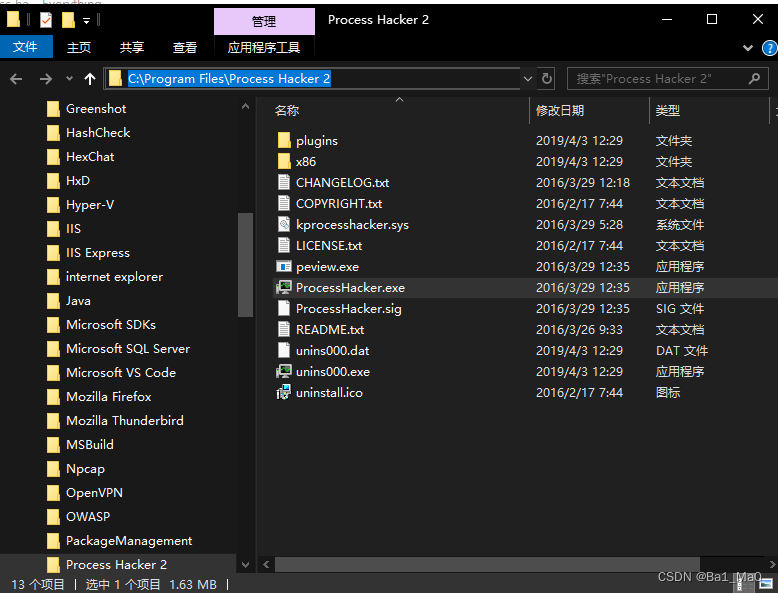The height and width of the screenshot is (593, 778).
Task: Click the Properties quick access icon
Action: click(46, 20)
